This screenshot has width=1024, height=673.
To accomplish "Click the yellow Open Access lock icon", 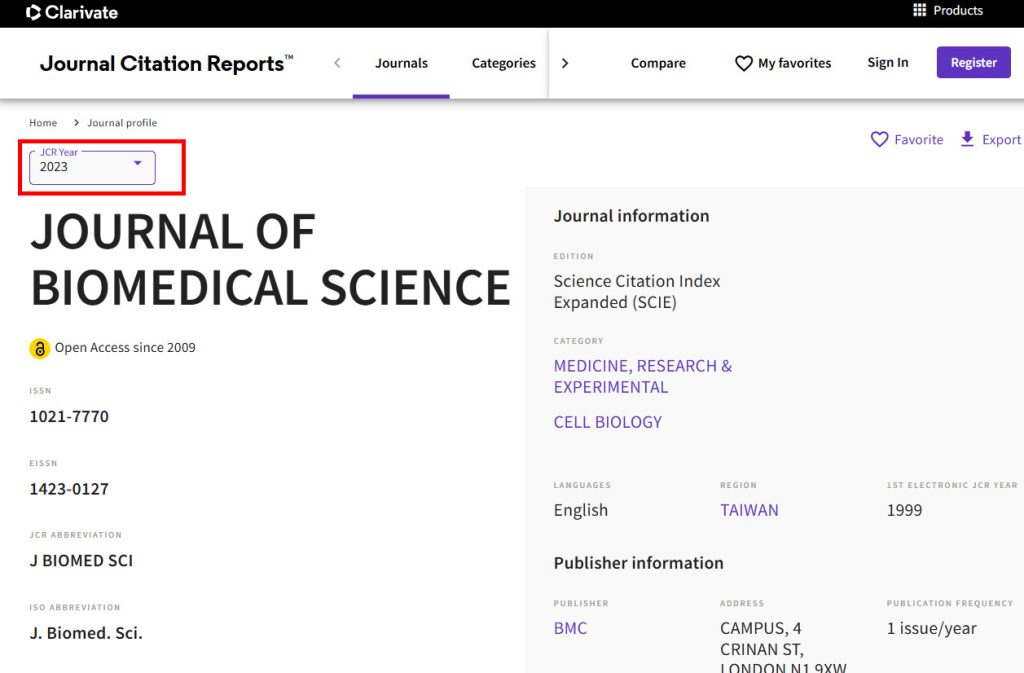I will (x=40, y=349).
